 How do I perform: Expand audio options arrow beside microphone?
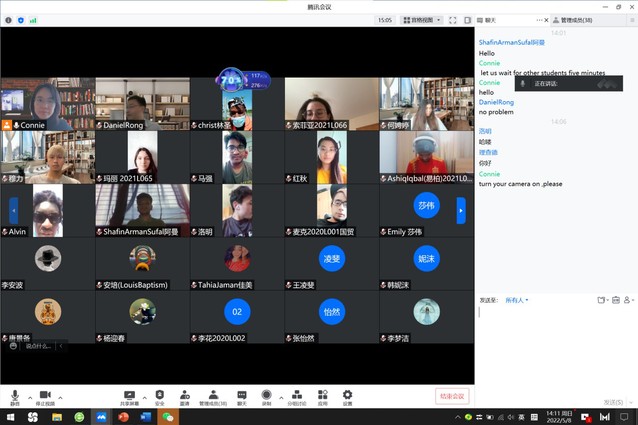pyautogui.click(x=28, y=395)
